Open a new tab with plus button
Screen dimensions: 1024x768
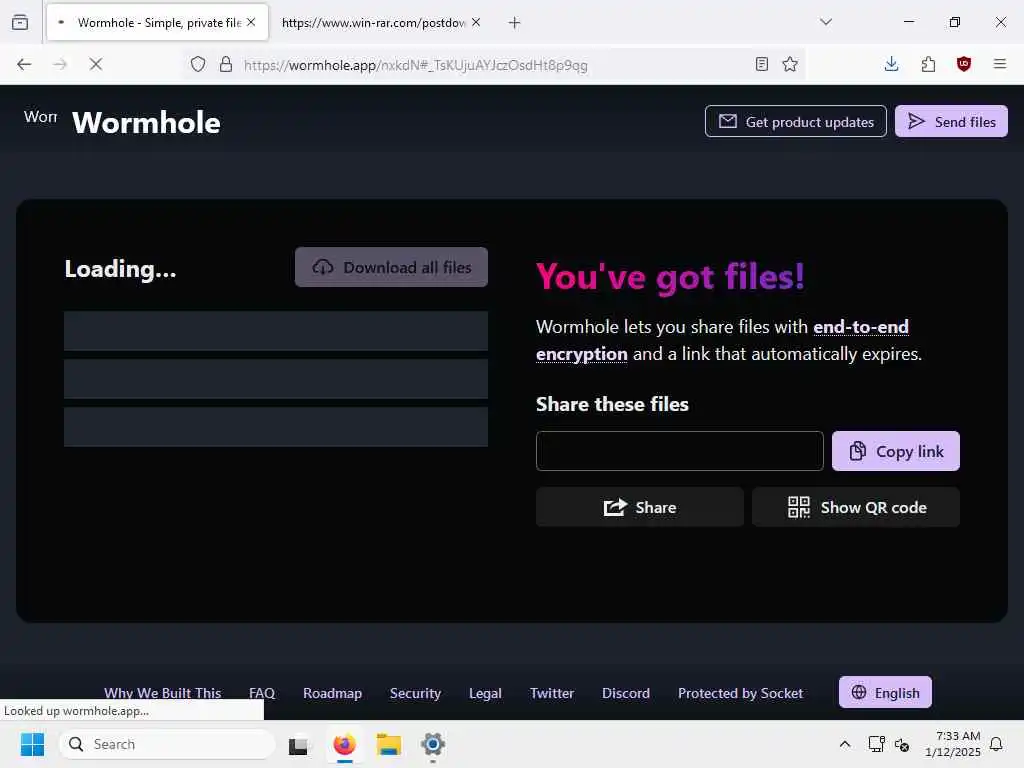click(515, 23)
